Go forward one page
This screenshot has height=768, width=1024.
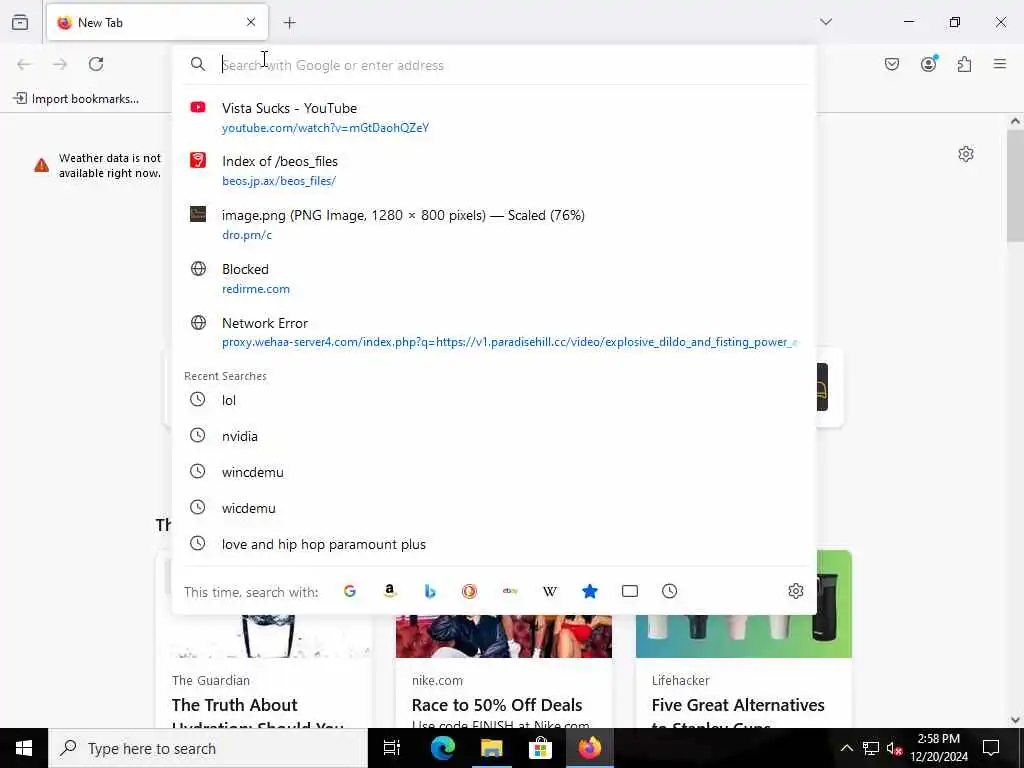pos(60,64)
